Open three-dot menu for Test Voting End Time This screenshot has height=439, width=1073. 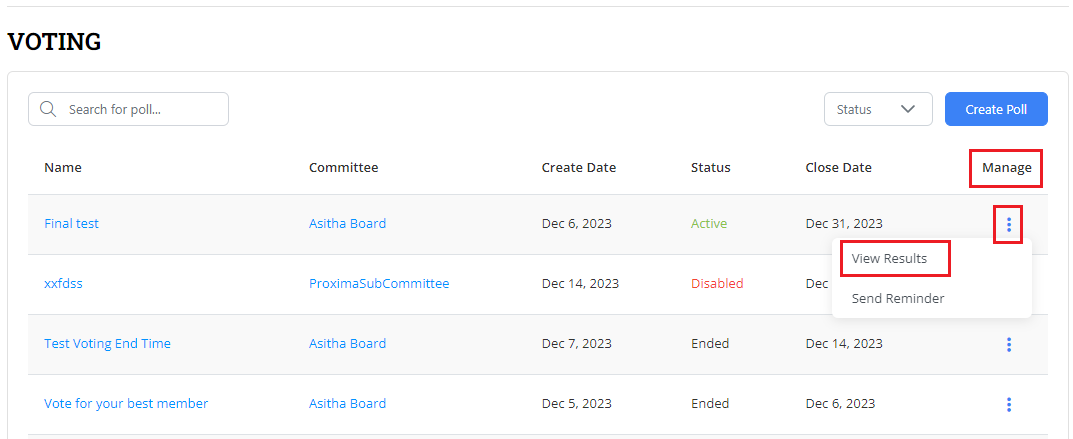[x=1008, y=344]
